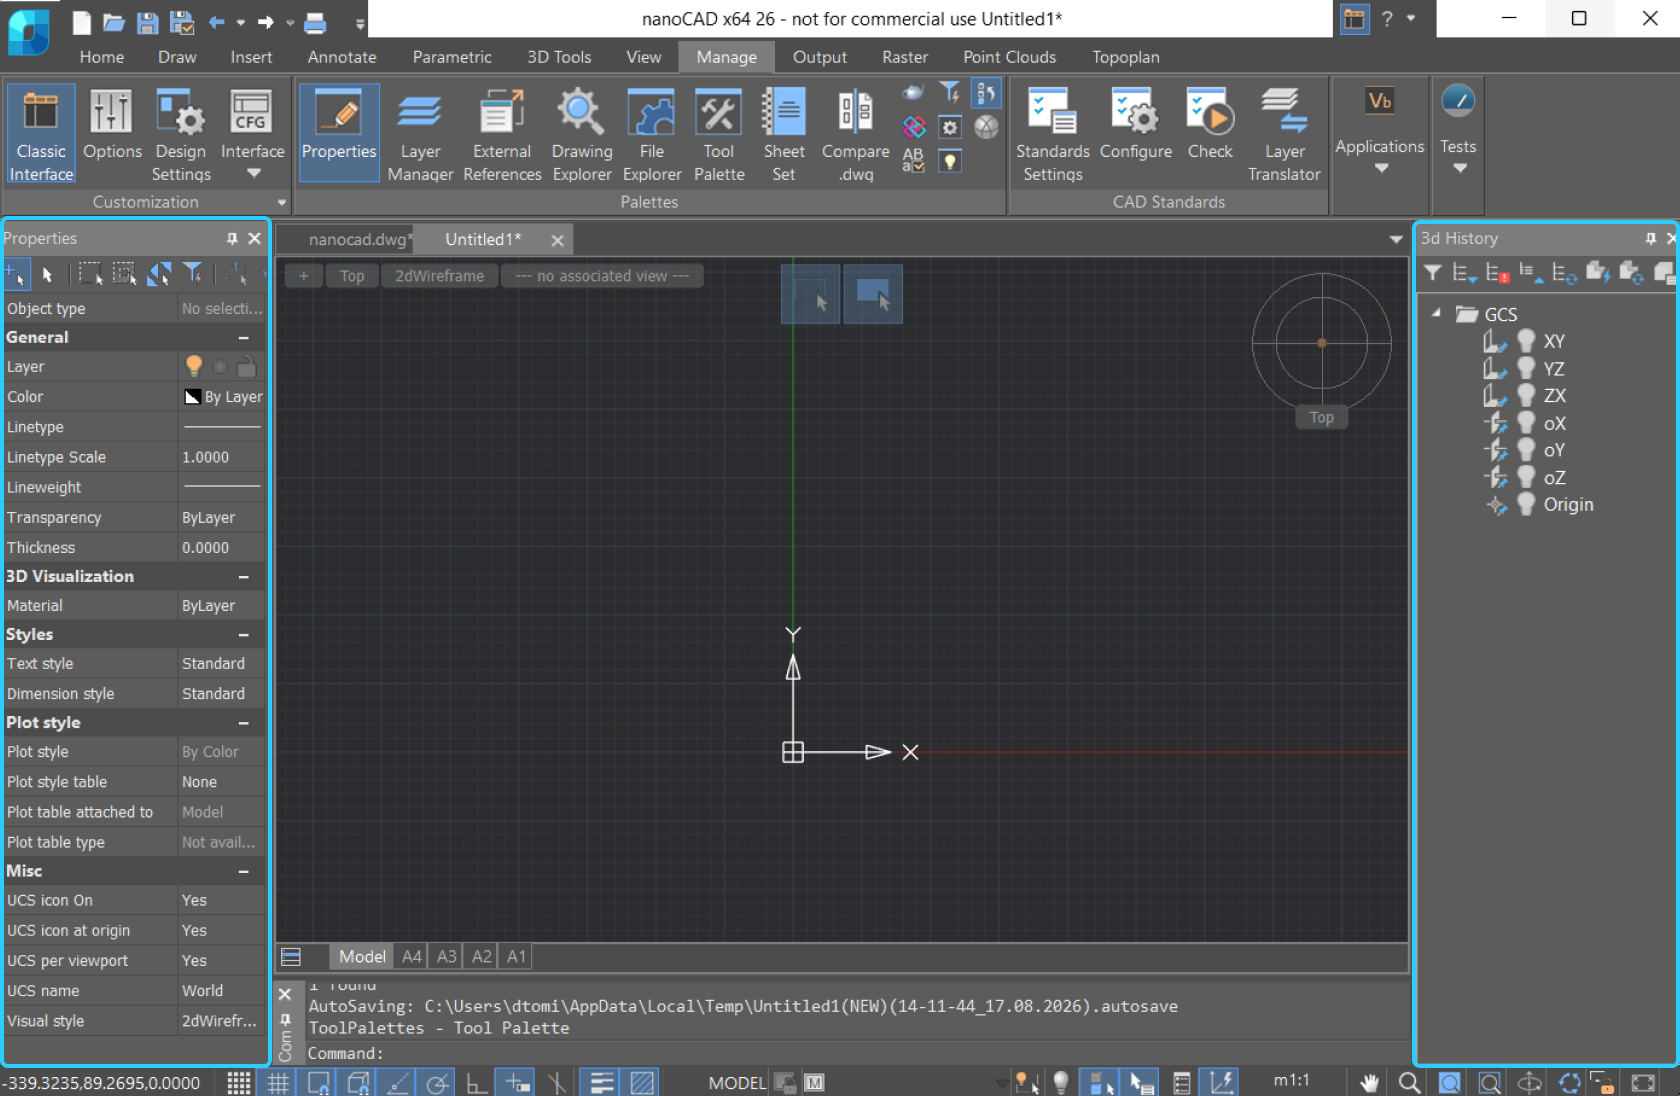Open Design Settings
The image size is (1680, 1096).
pos(181,134)
